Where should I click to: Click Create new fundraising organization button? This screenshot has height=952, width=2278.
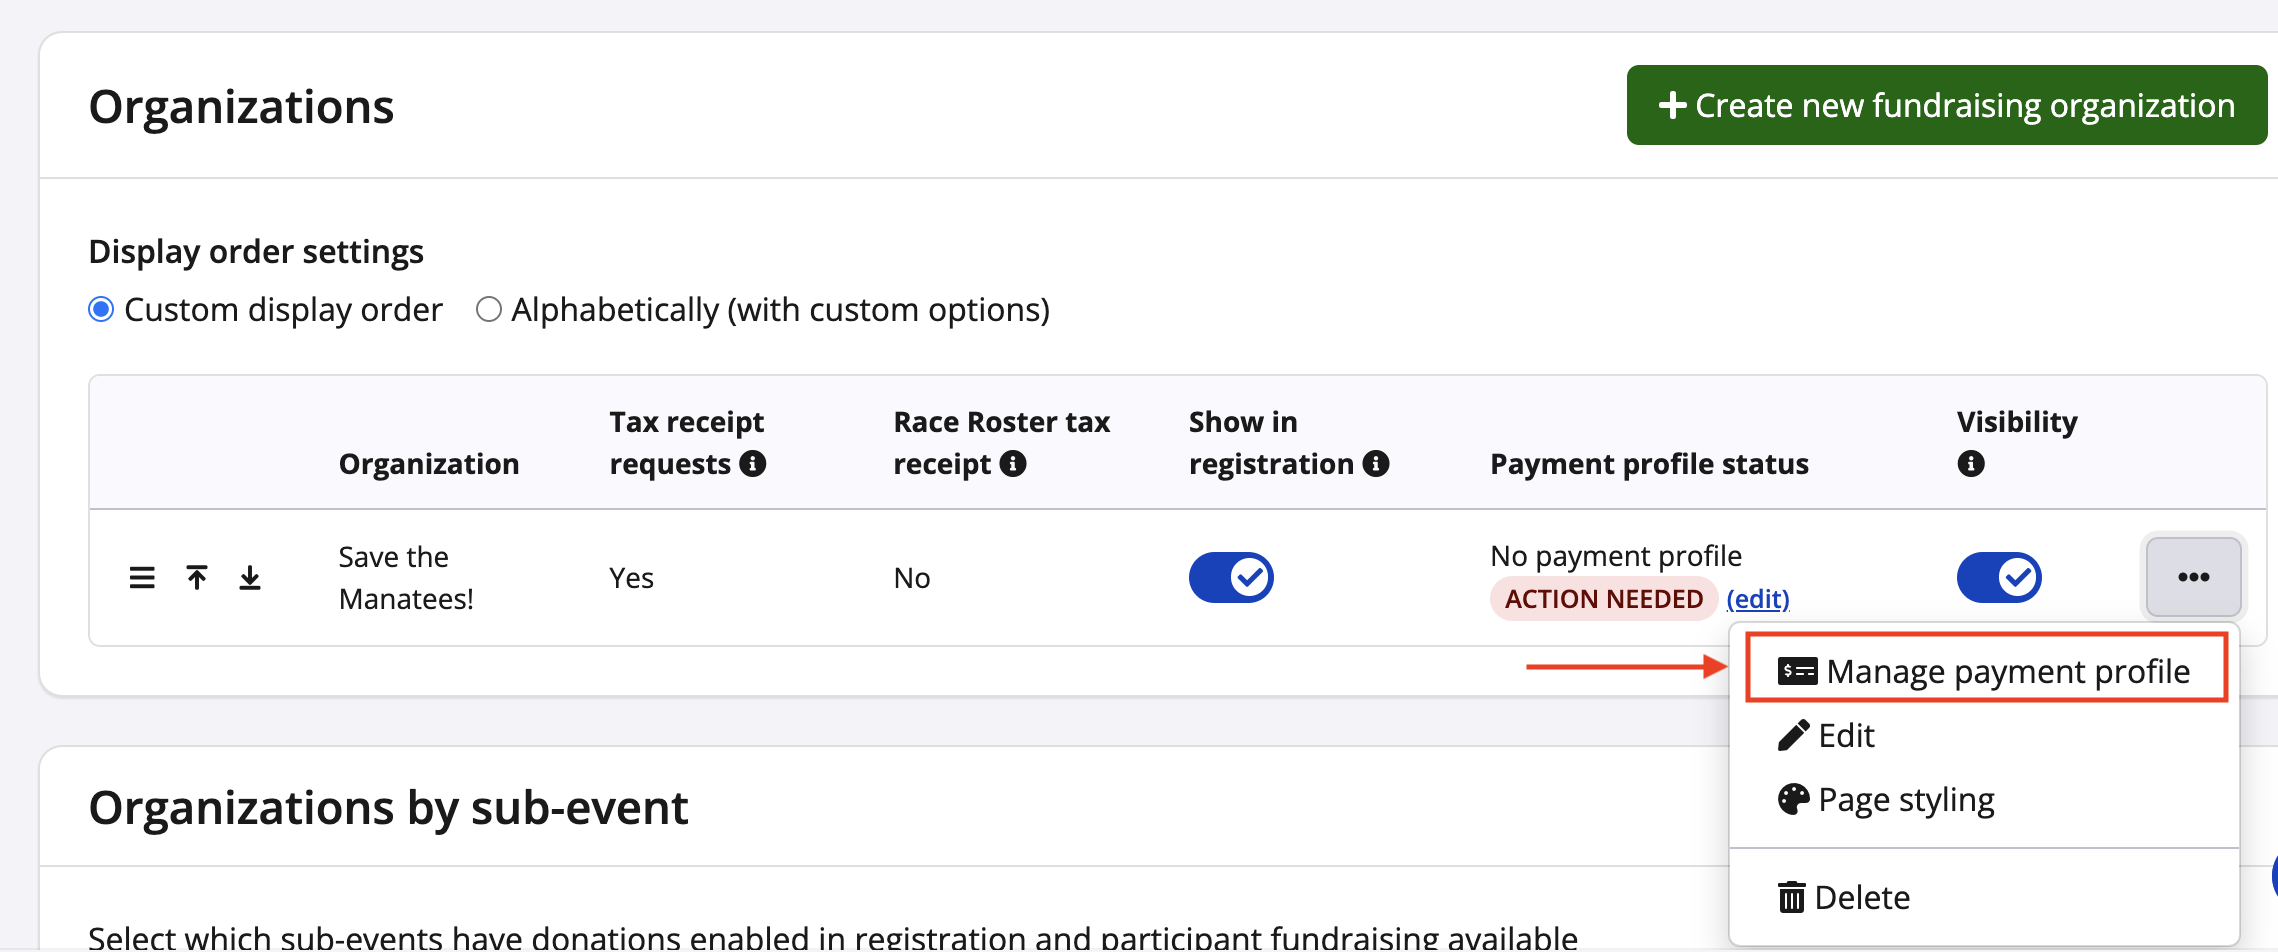[x=1946, y=106]
